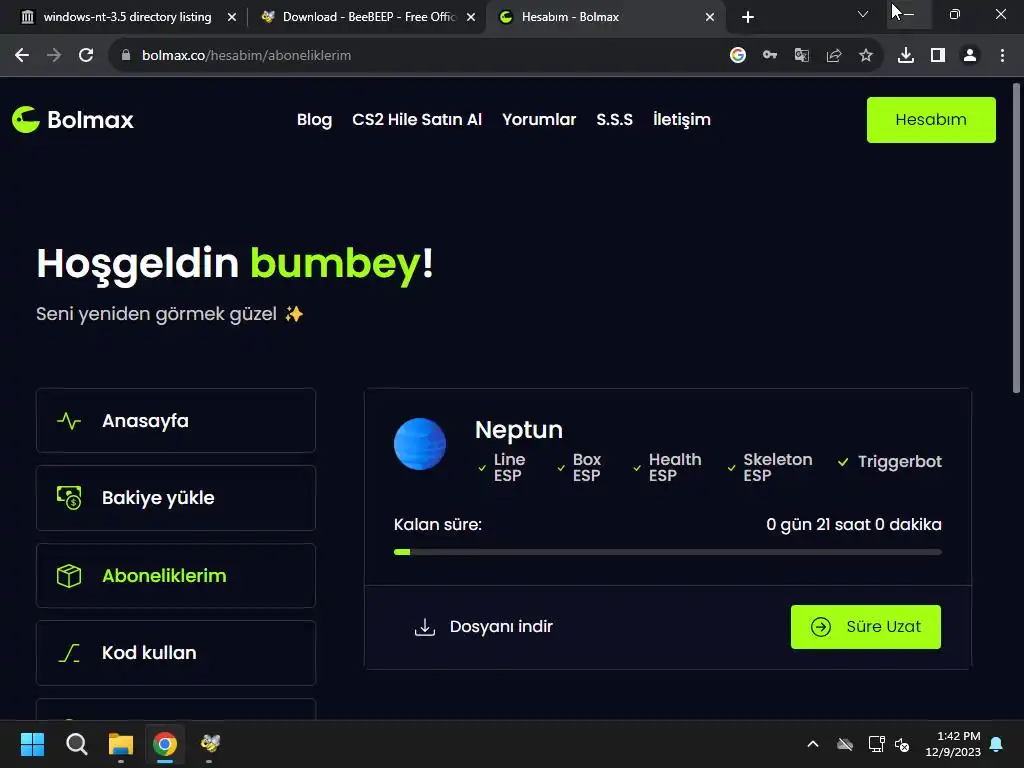Go back in browser history
1024x768 pixels.
(x=22, y=56)
